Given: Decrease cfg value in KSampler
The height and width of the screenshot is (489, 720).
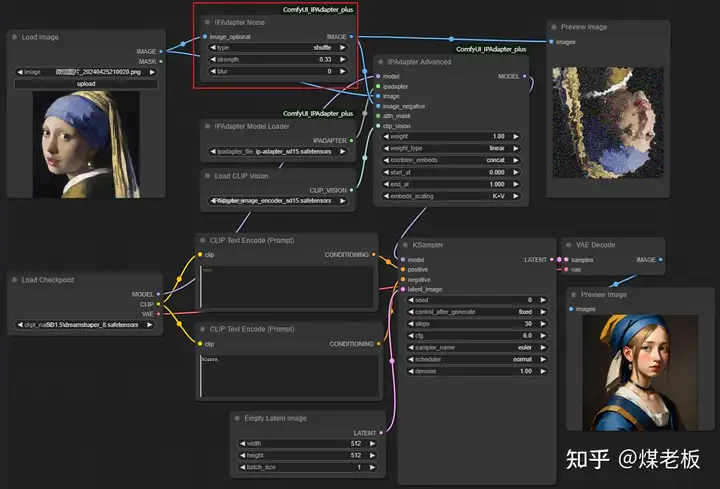Looking at the screenshot, I should [411, 336].
